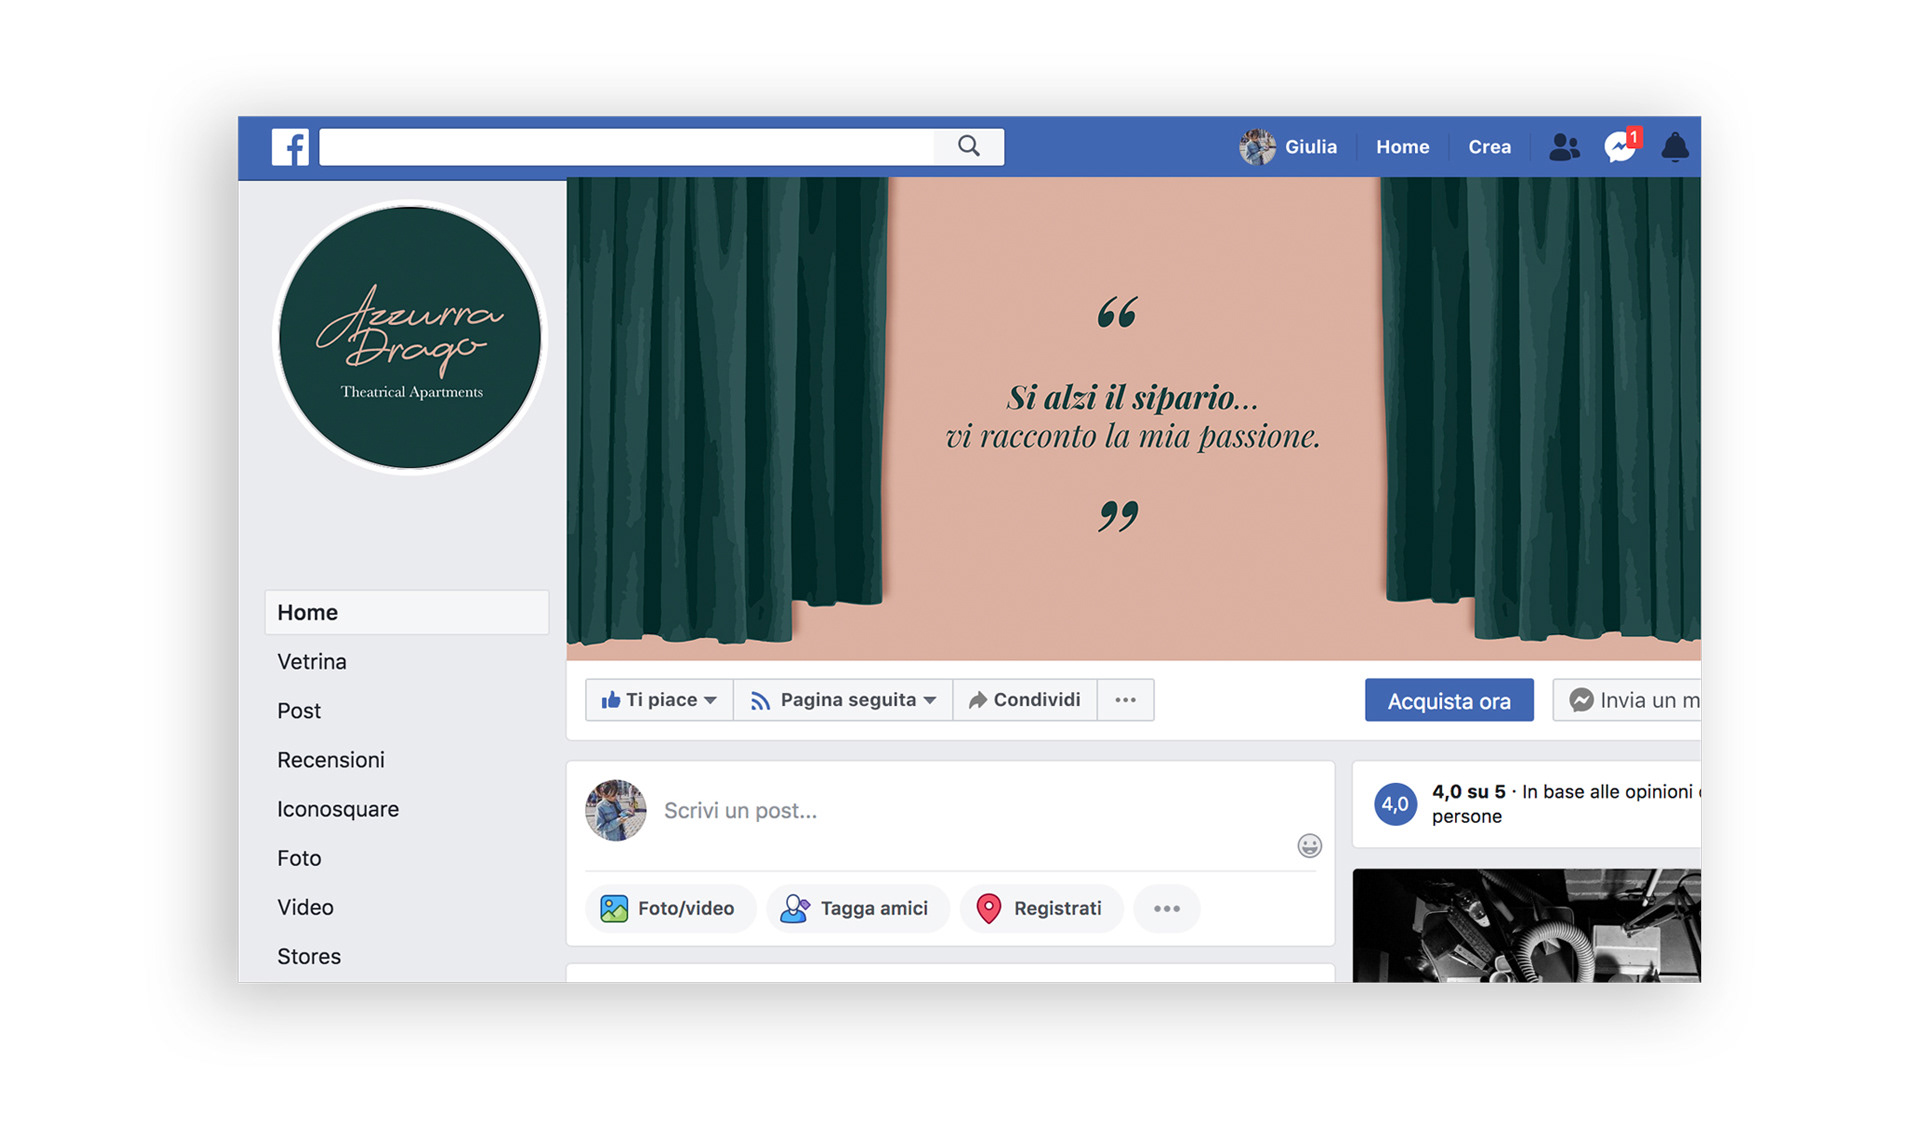Click the '4,0 su 5' rating text
This screenshot has width=1906, height=1128.
pos(1468,791)
